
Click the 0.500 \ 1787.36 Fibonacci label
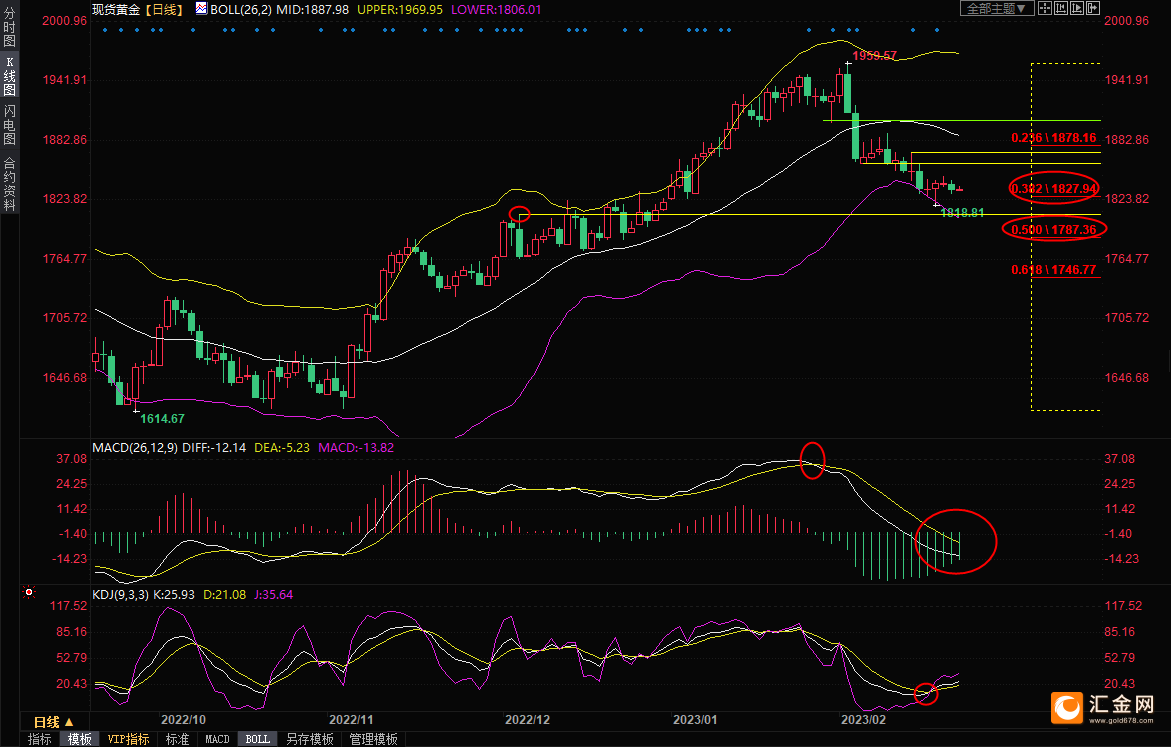tap(1054, 229)
